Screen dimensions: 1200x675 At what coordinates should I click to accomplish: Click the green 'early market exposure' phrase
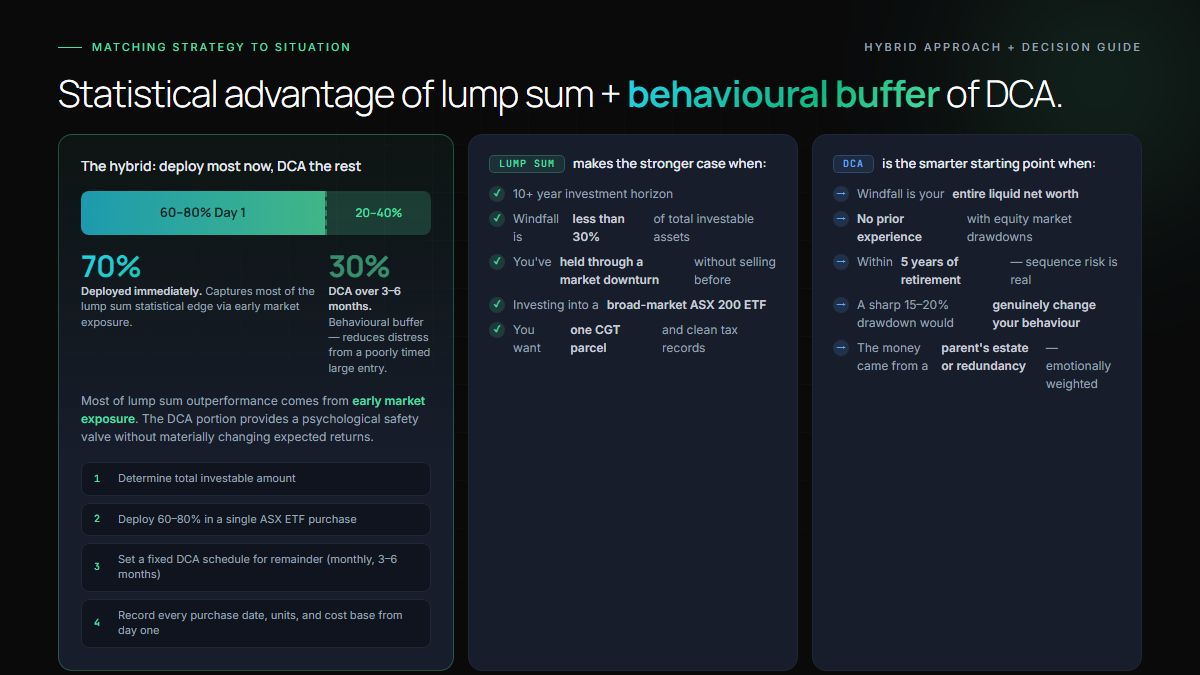click(253, 410)
